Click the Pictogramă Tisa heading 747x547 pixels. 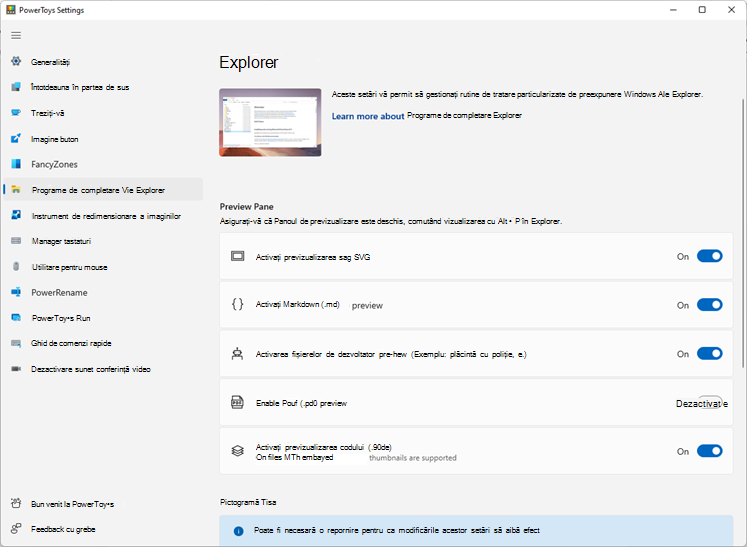click(x=248, y=502)
